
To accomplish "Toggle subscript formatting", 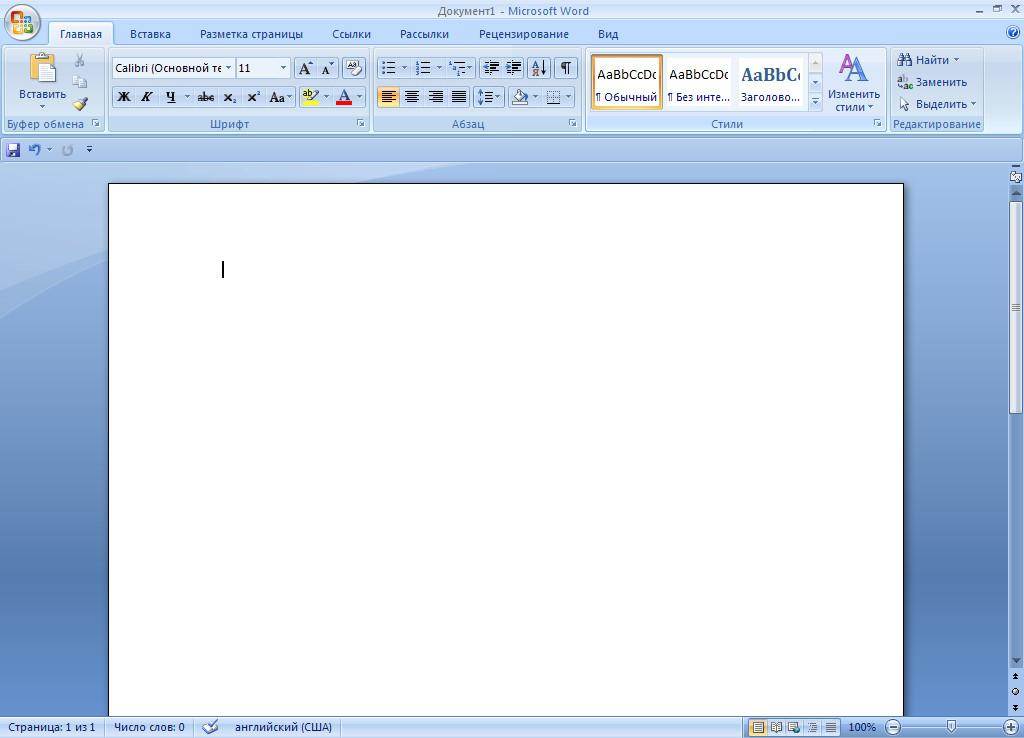I will click(229, 97).
